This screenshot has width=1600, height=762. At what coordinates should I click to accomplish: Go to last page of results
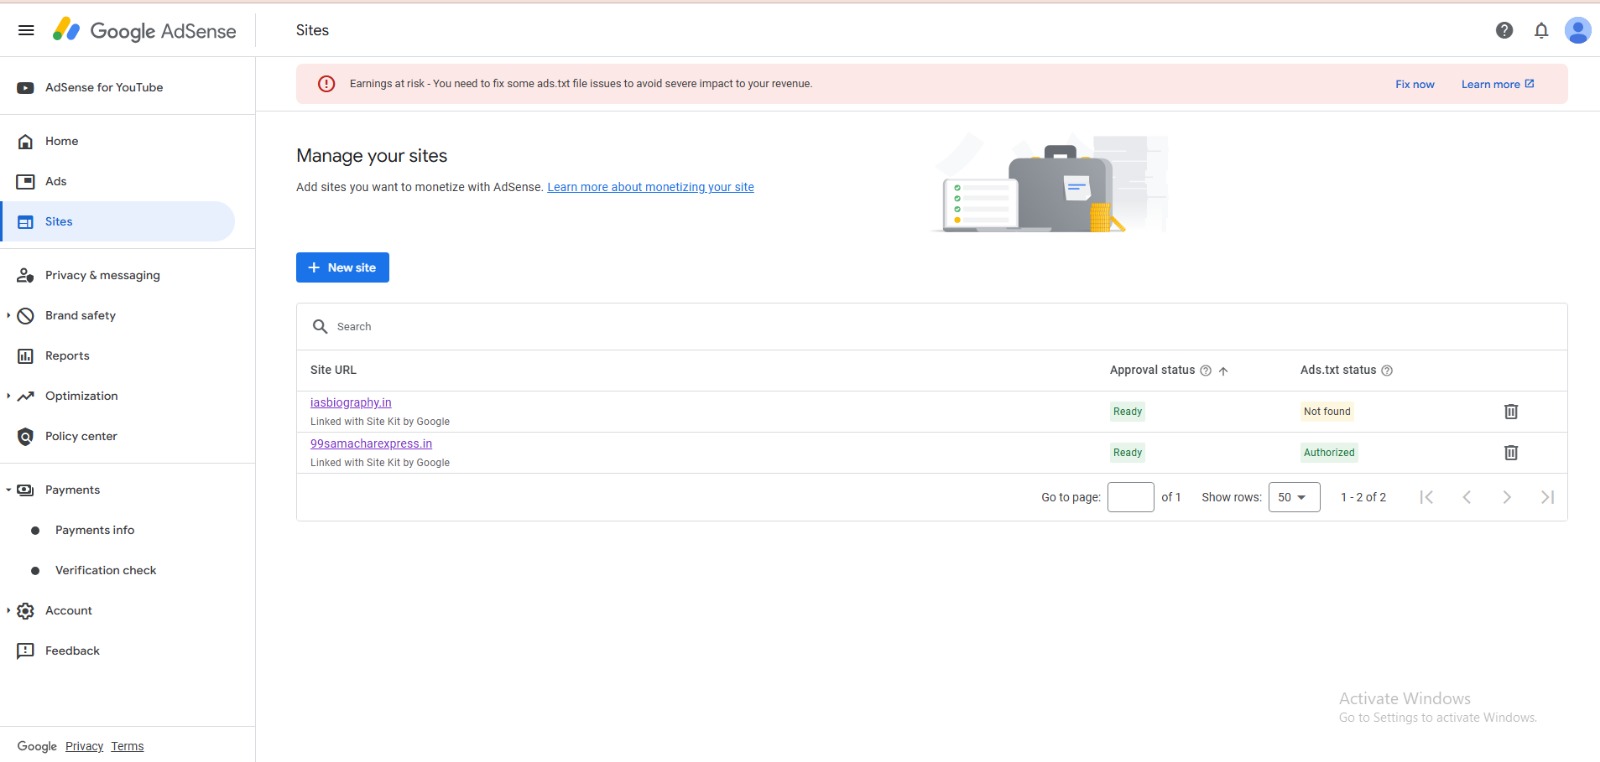pos(1547,497)
